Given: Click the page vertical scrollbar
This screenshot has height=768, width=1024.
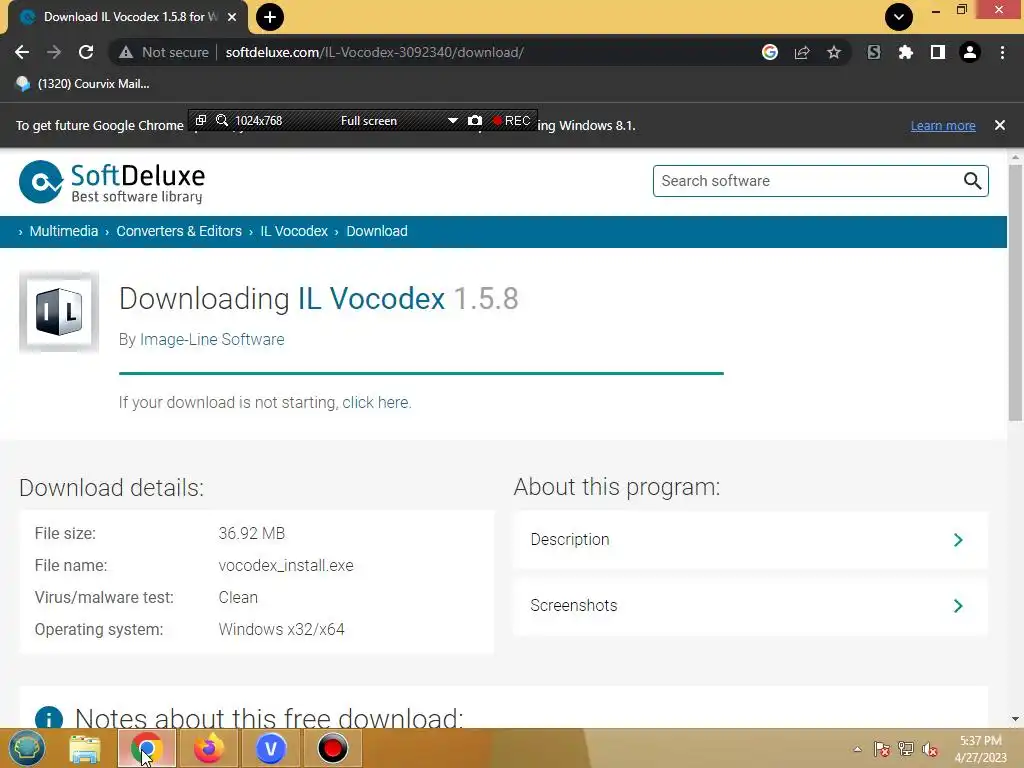Looking at the screenshot, I should coord(1015,293).
